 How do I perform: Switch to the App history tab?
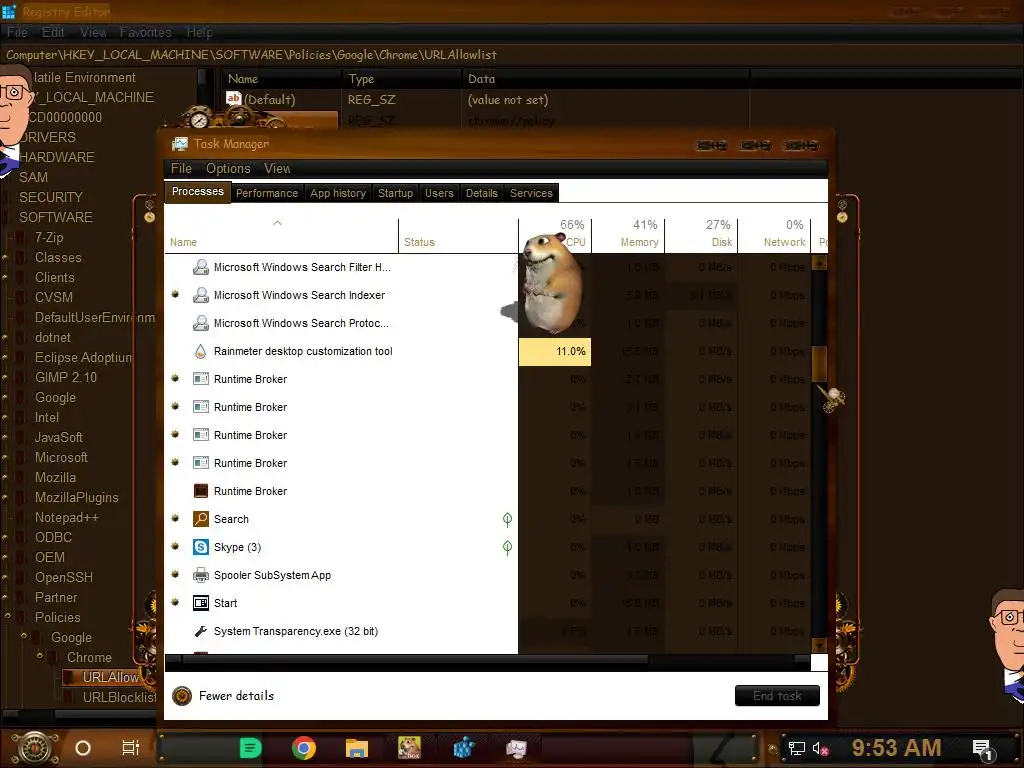click(338, 193)
